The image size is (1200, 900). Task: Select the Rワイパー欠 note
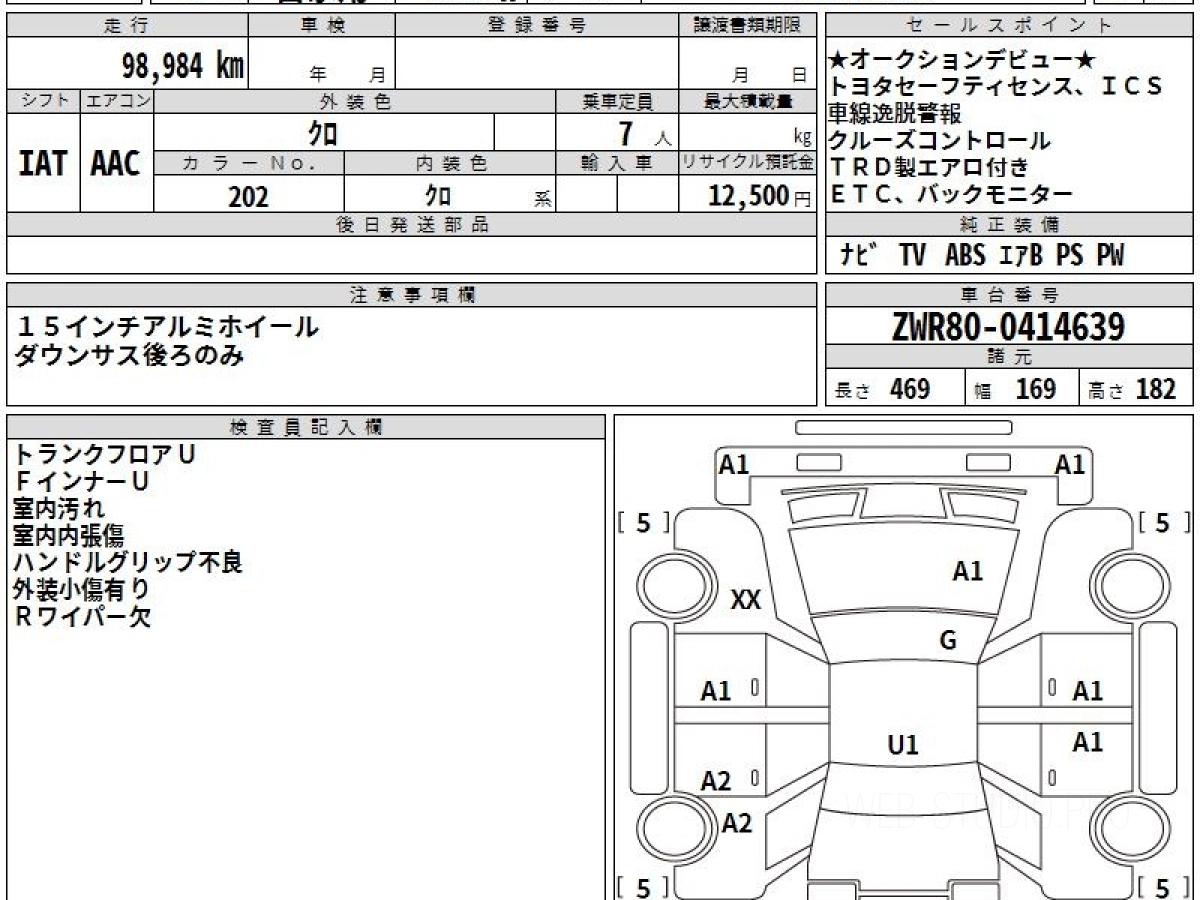click(83, 616)
